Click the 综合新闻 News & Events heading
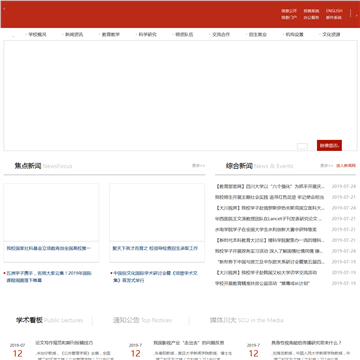Viewport: 360px width, 360px height. coord(259,166)
